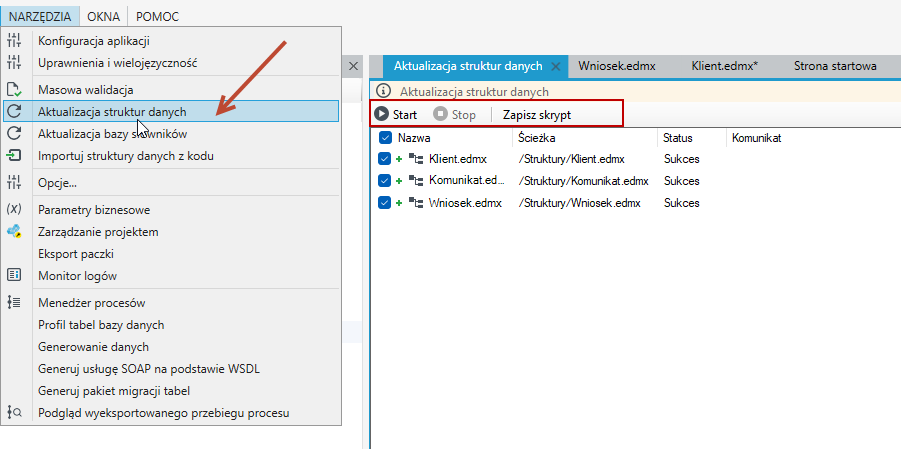Select Zarządzanie projektem menu entry

(171, 232)
